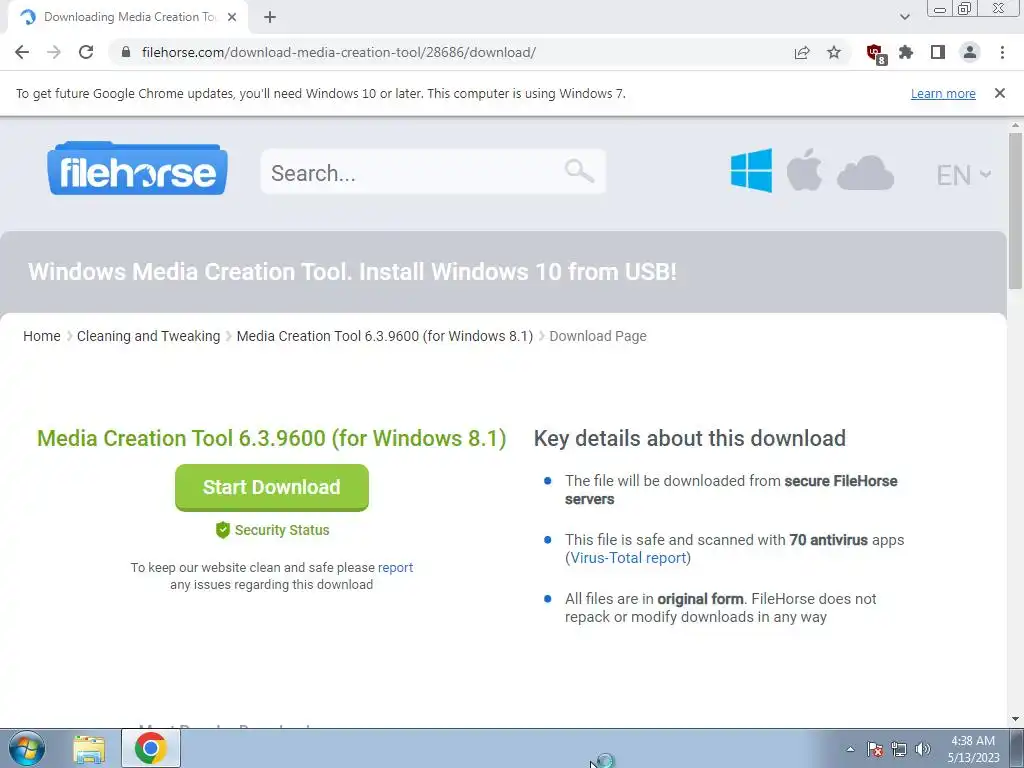Click the address bar URL
Viewport: 1024px width, 768px height.
338,52
